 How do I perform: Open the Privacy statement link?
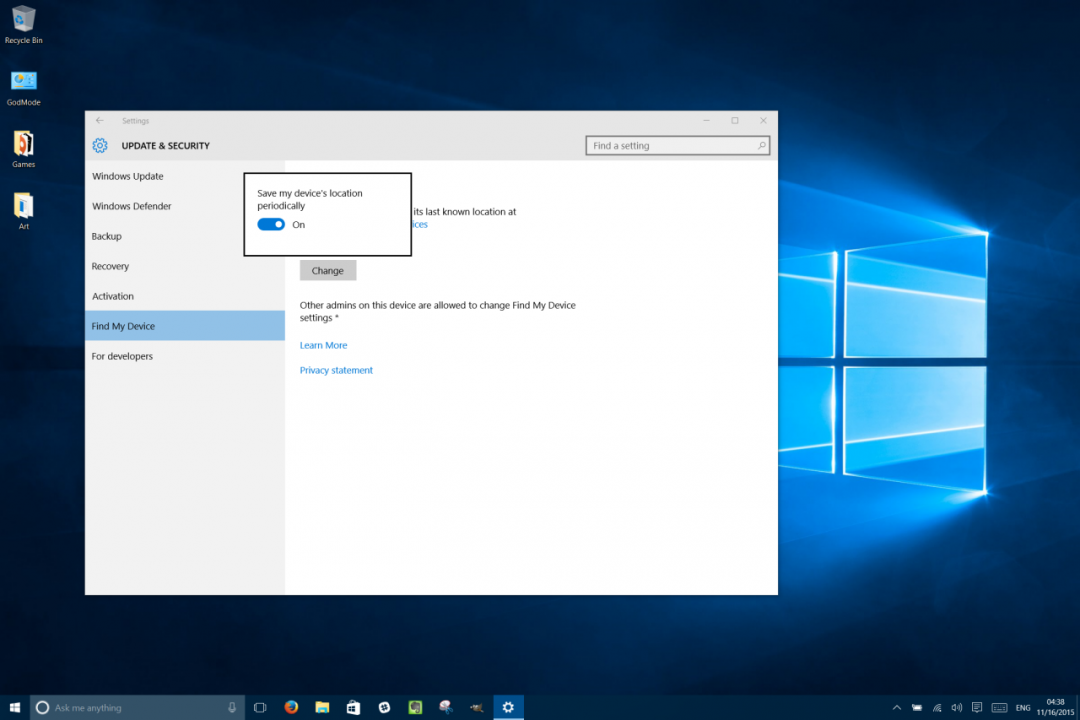click(336, 370)
